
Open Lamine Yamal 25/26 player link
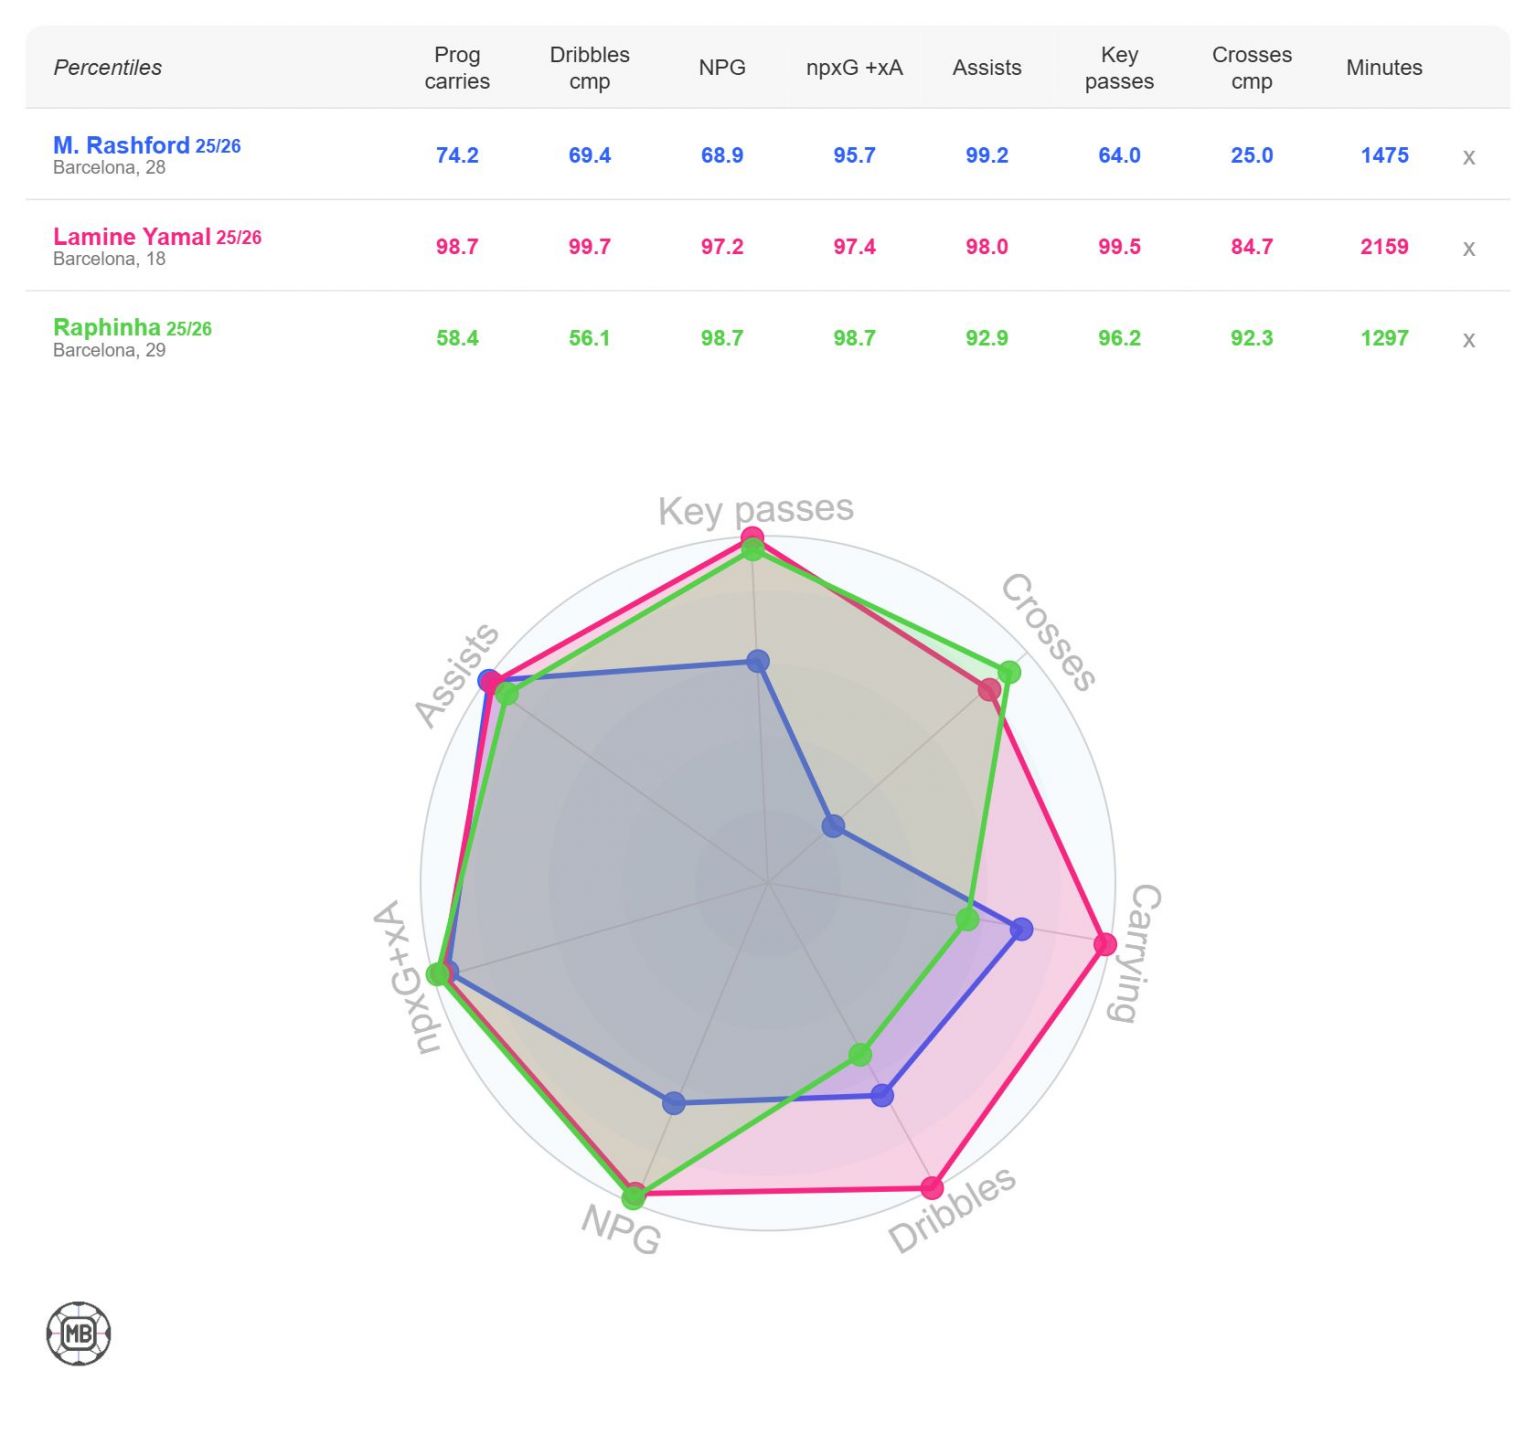[157, 237]
